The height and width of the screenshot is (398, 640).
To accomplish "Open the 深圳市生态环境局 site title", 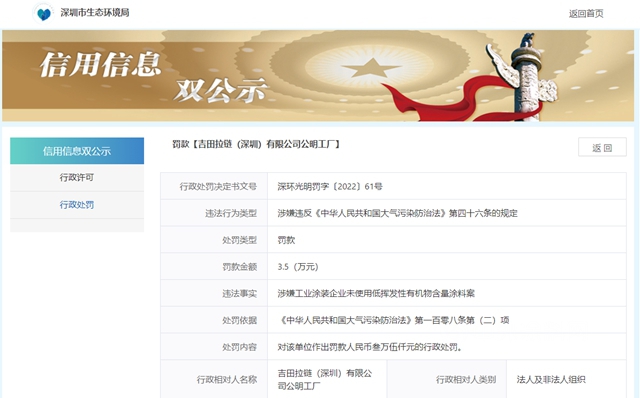I will coord(95,13).
